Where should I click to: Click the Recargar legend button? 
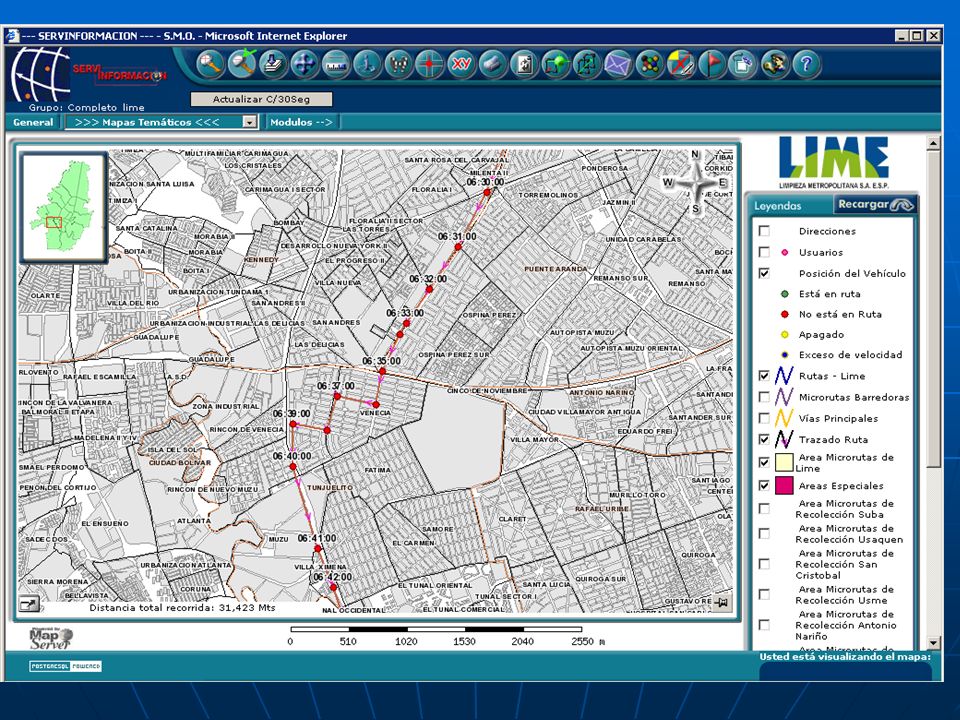[876, 204]
